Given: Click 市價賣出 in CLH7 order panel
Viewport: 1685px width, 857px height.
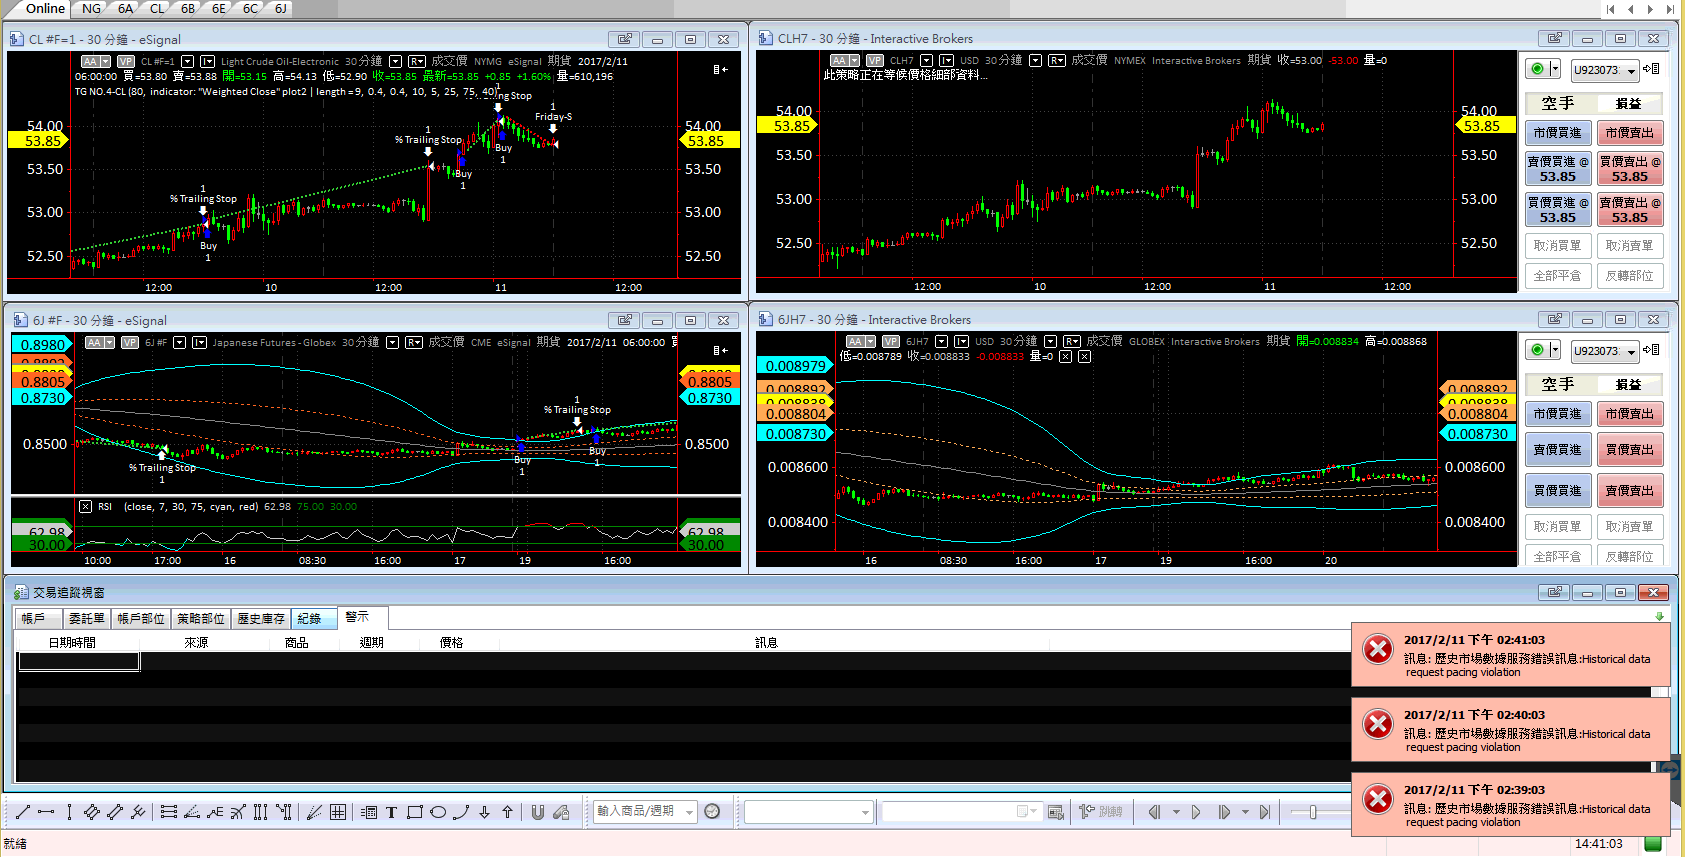Looking at the screenshot, I should click(1630, 133).
